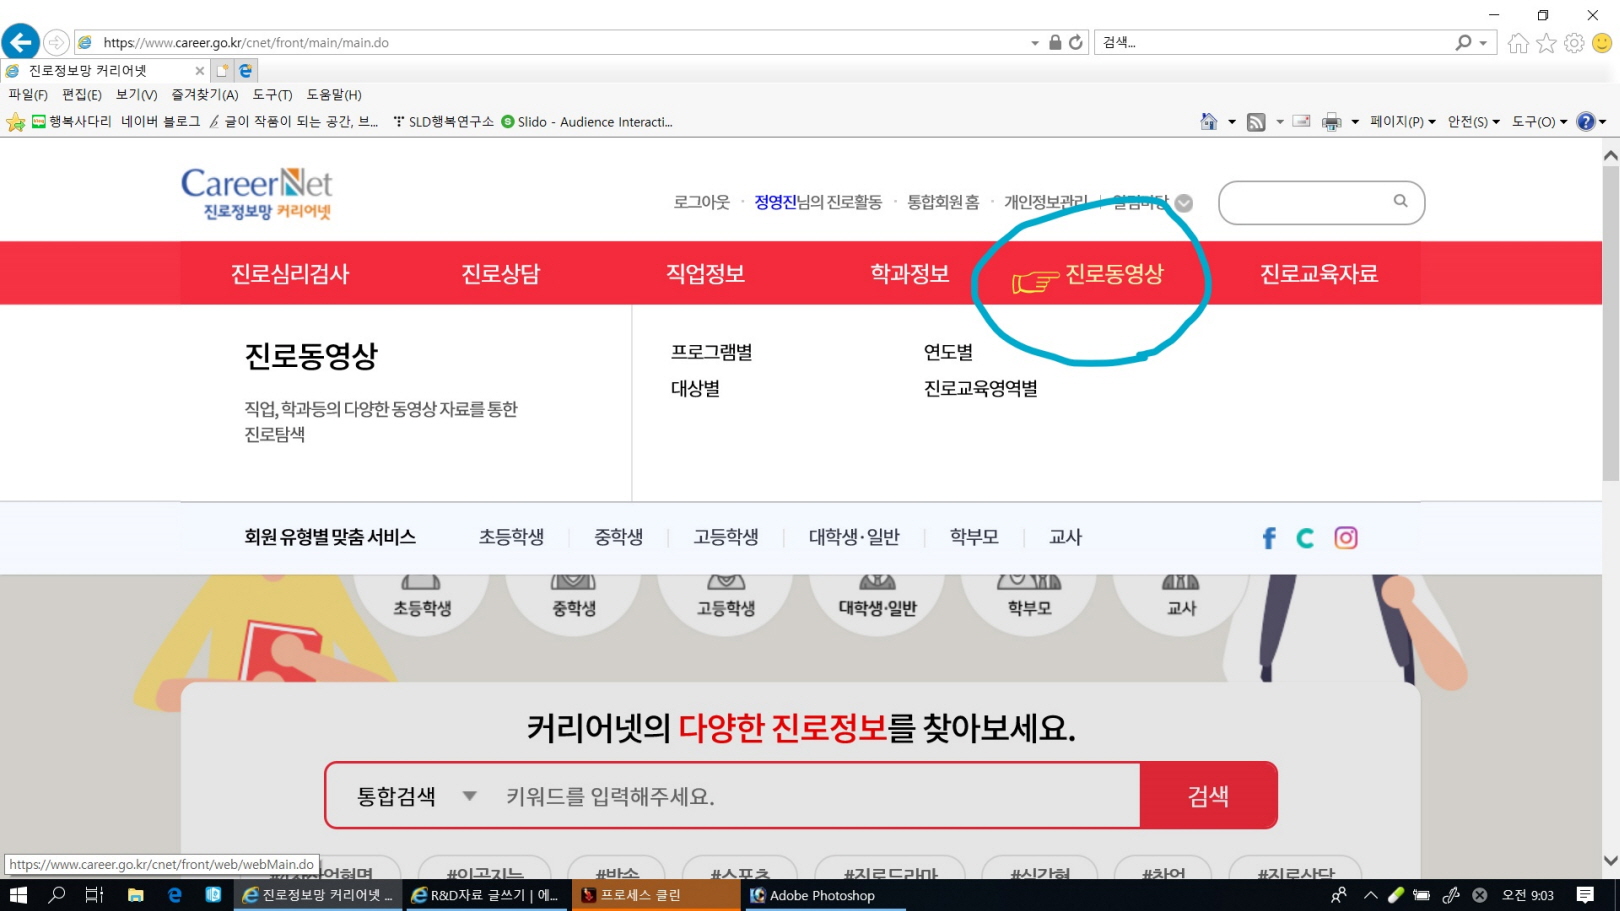Click 대학생·일반 in member type bar

(x=854, y=537)
